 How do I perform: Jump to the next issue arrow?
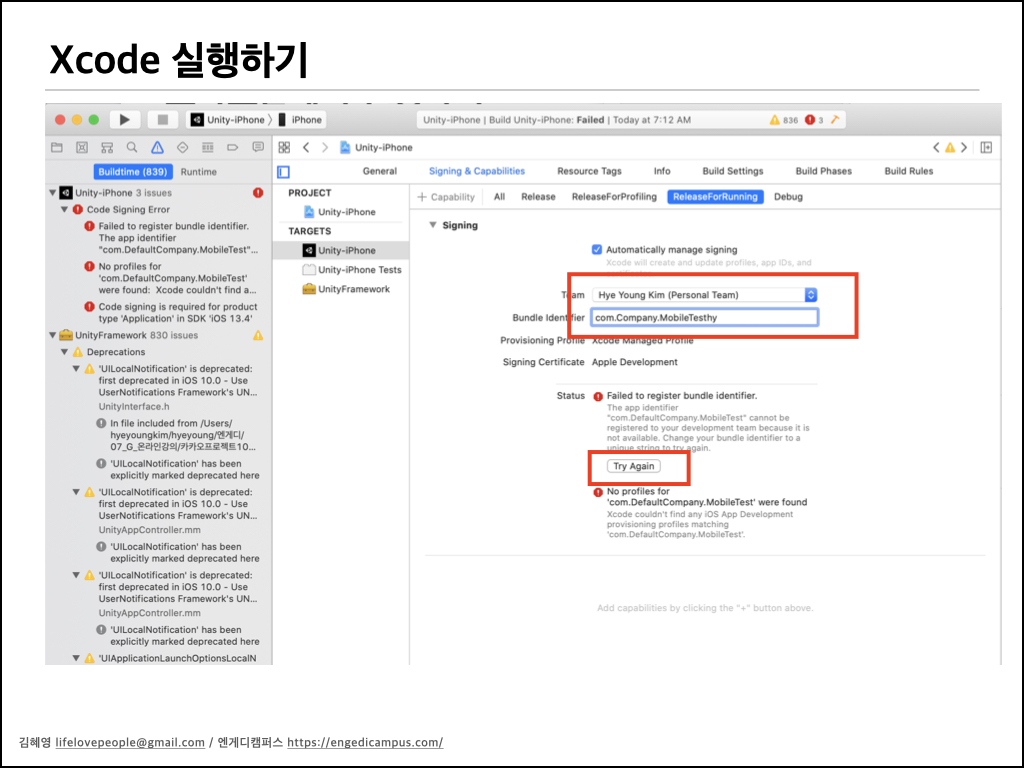(x=964, y=148)
